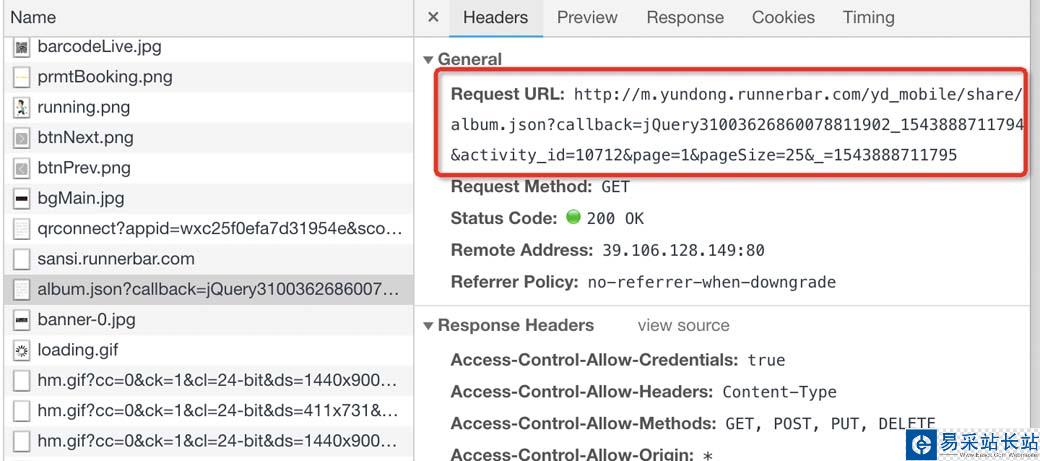The image size is (1040, 461).
Task: Collapse the General section
Action: click(x=428, y=60)
